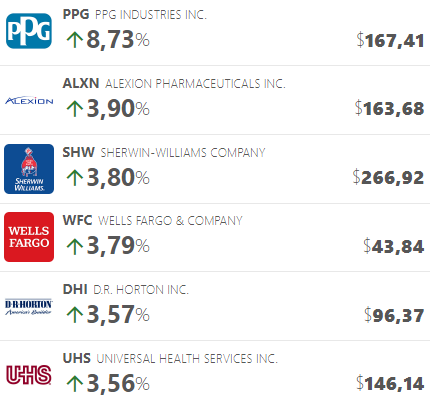Click the $163,68 Alexion price
The height and width of the screenshot is (402, 430).
390,109
